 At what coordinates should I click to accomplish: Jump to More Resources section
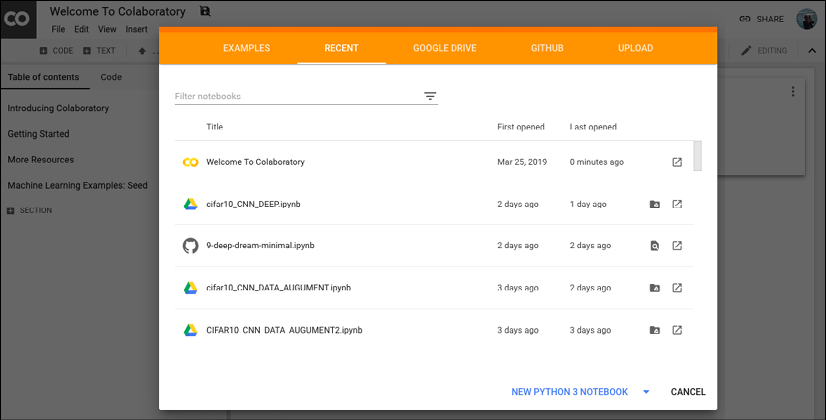[41, 160]
